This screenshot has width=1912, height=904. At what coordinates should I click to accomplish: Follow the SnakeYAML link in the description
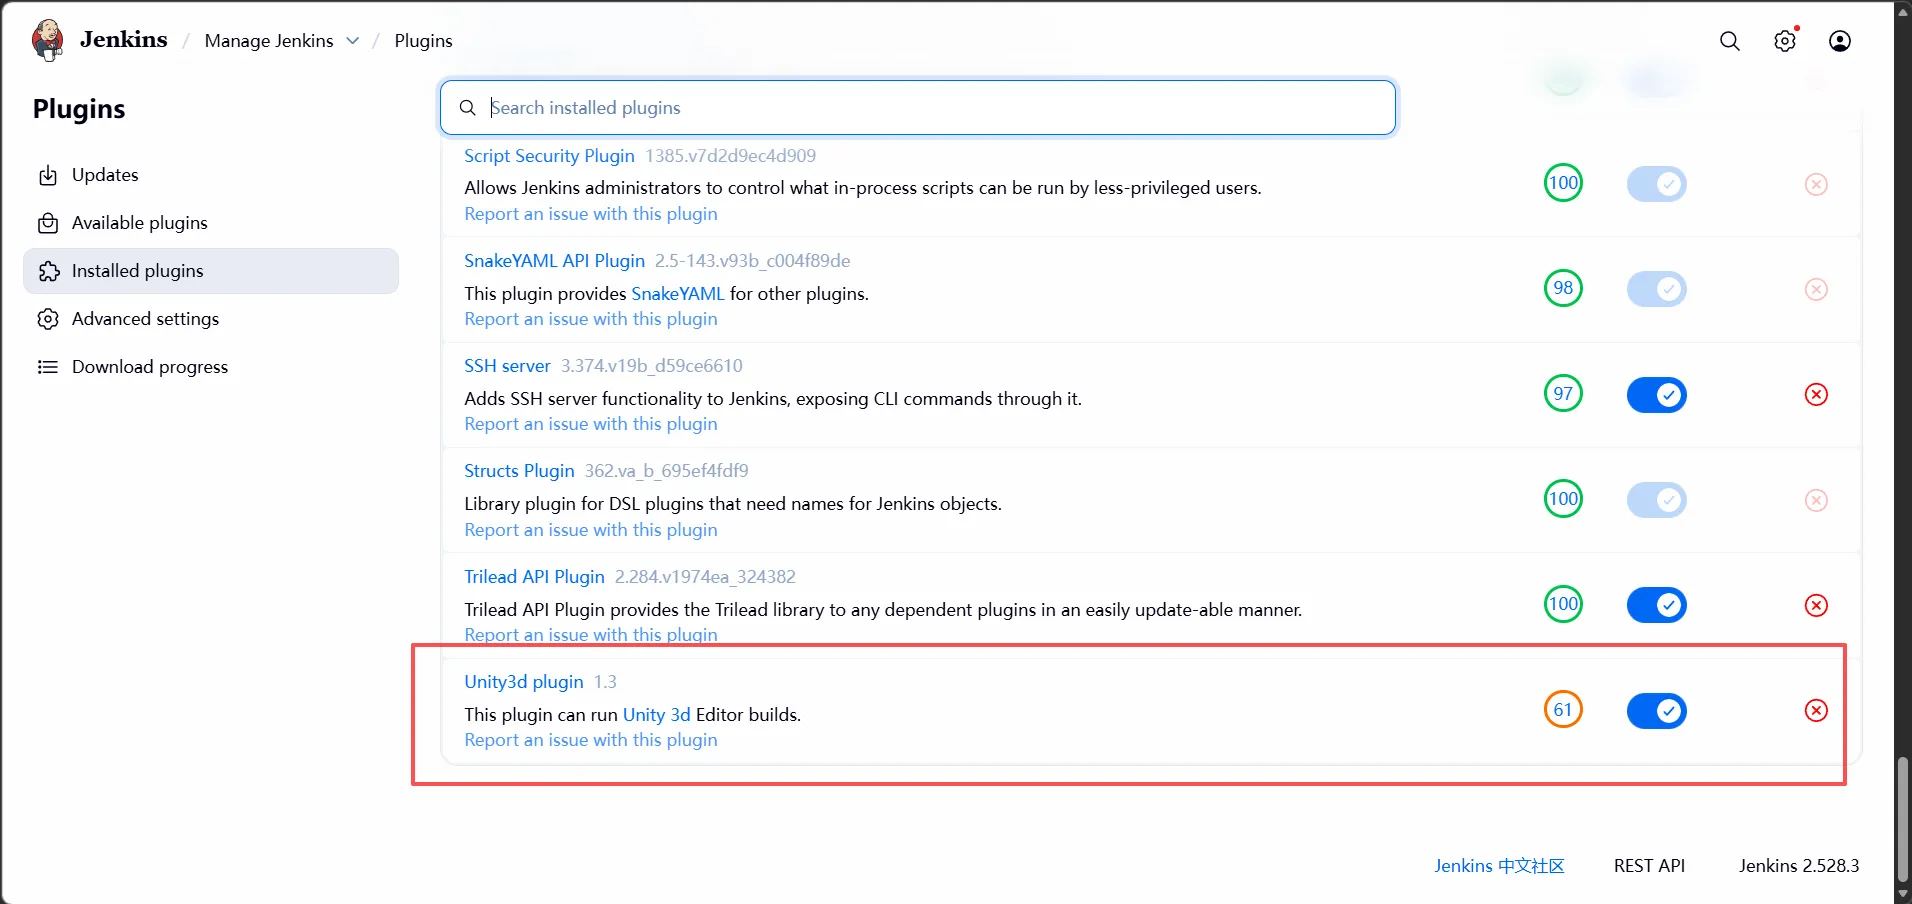(677, 294)
